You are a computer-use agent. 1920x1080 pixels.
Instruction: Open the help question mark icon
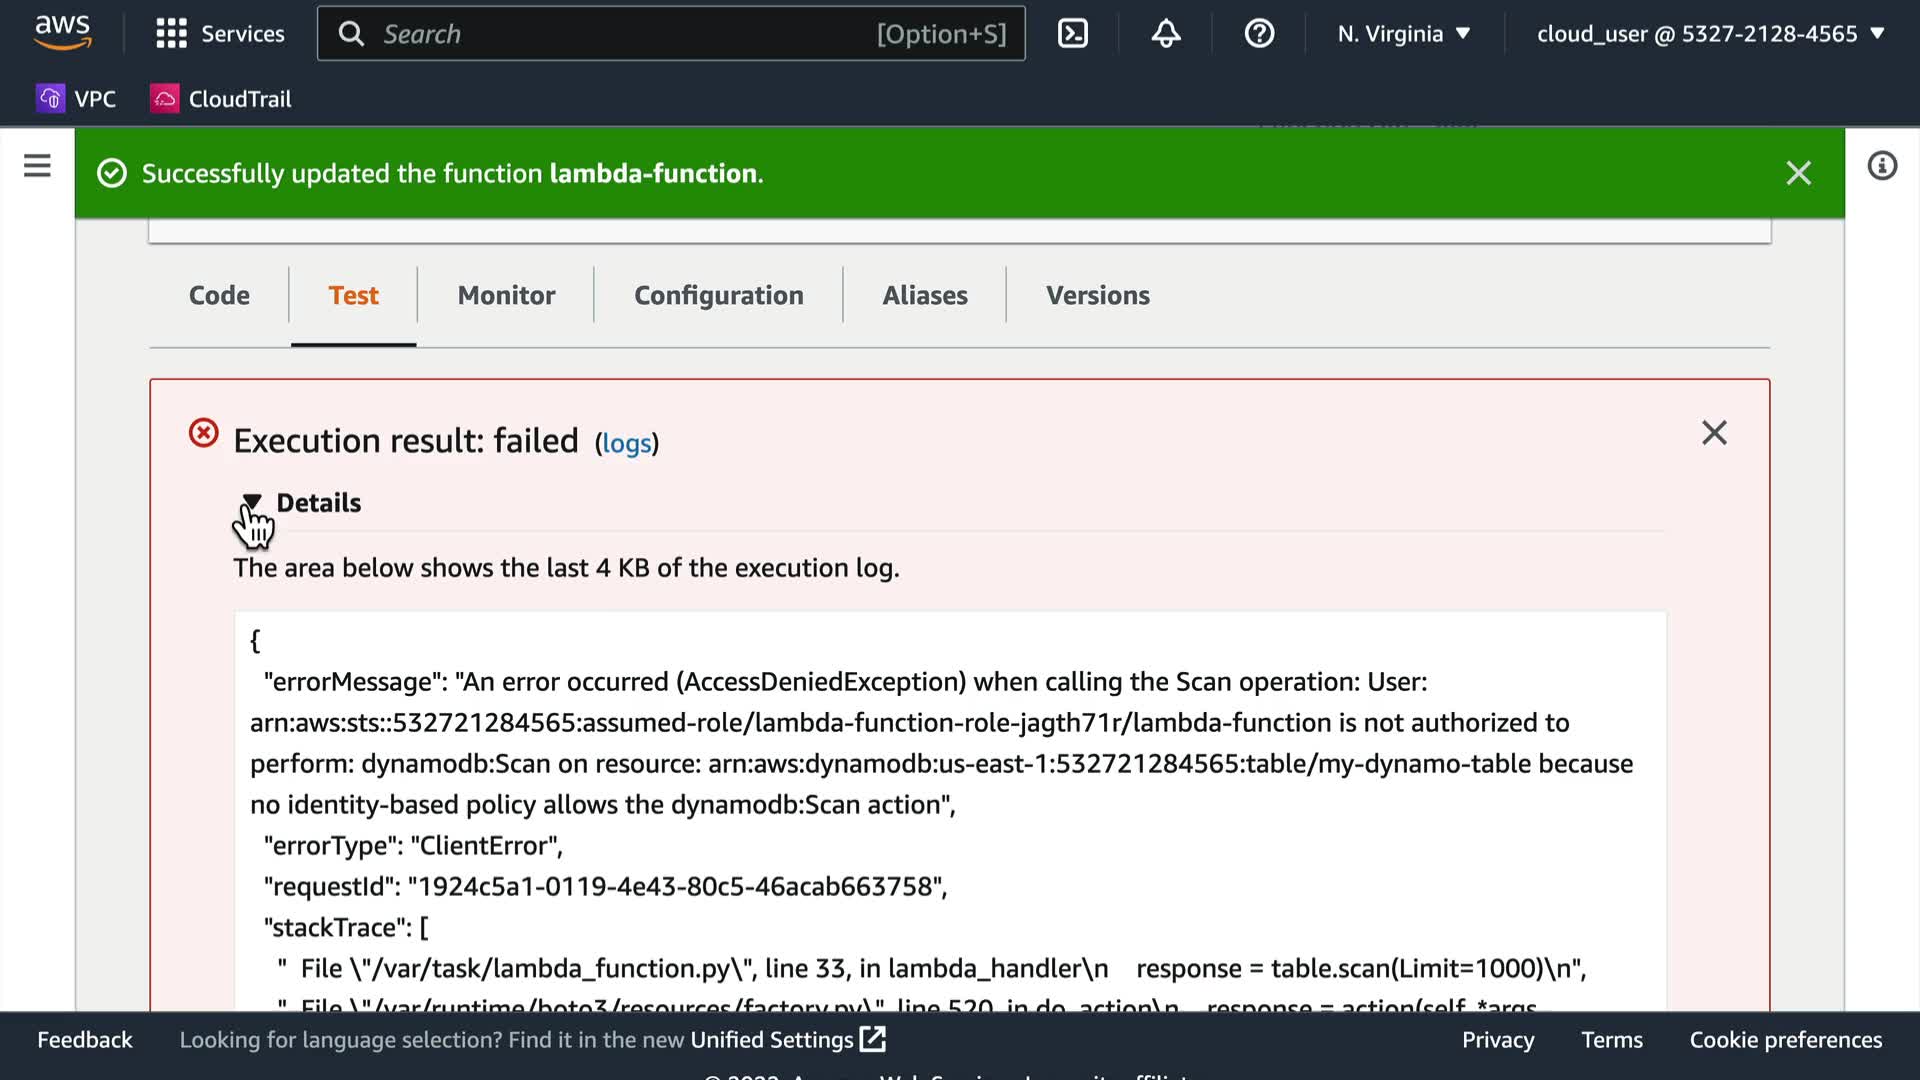tap(1258, 34)
